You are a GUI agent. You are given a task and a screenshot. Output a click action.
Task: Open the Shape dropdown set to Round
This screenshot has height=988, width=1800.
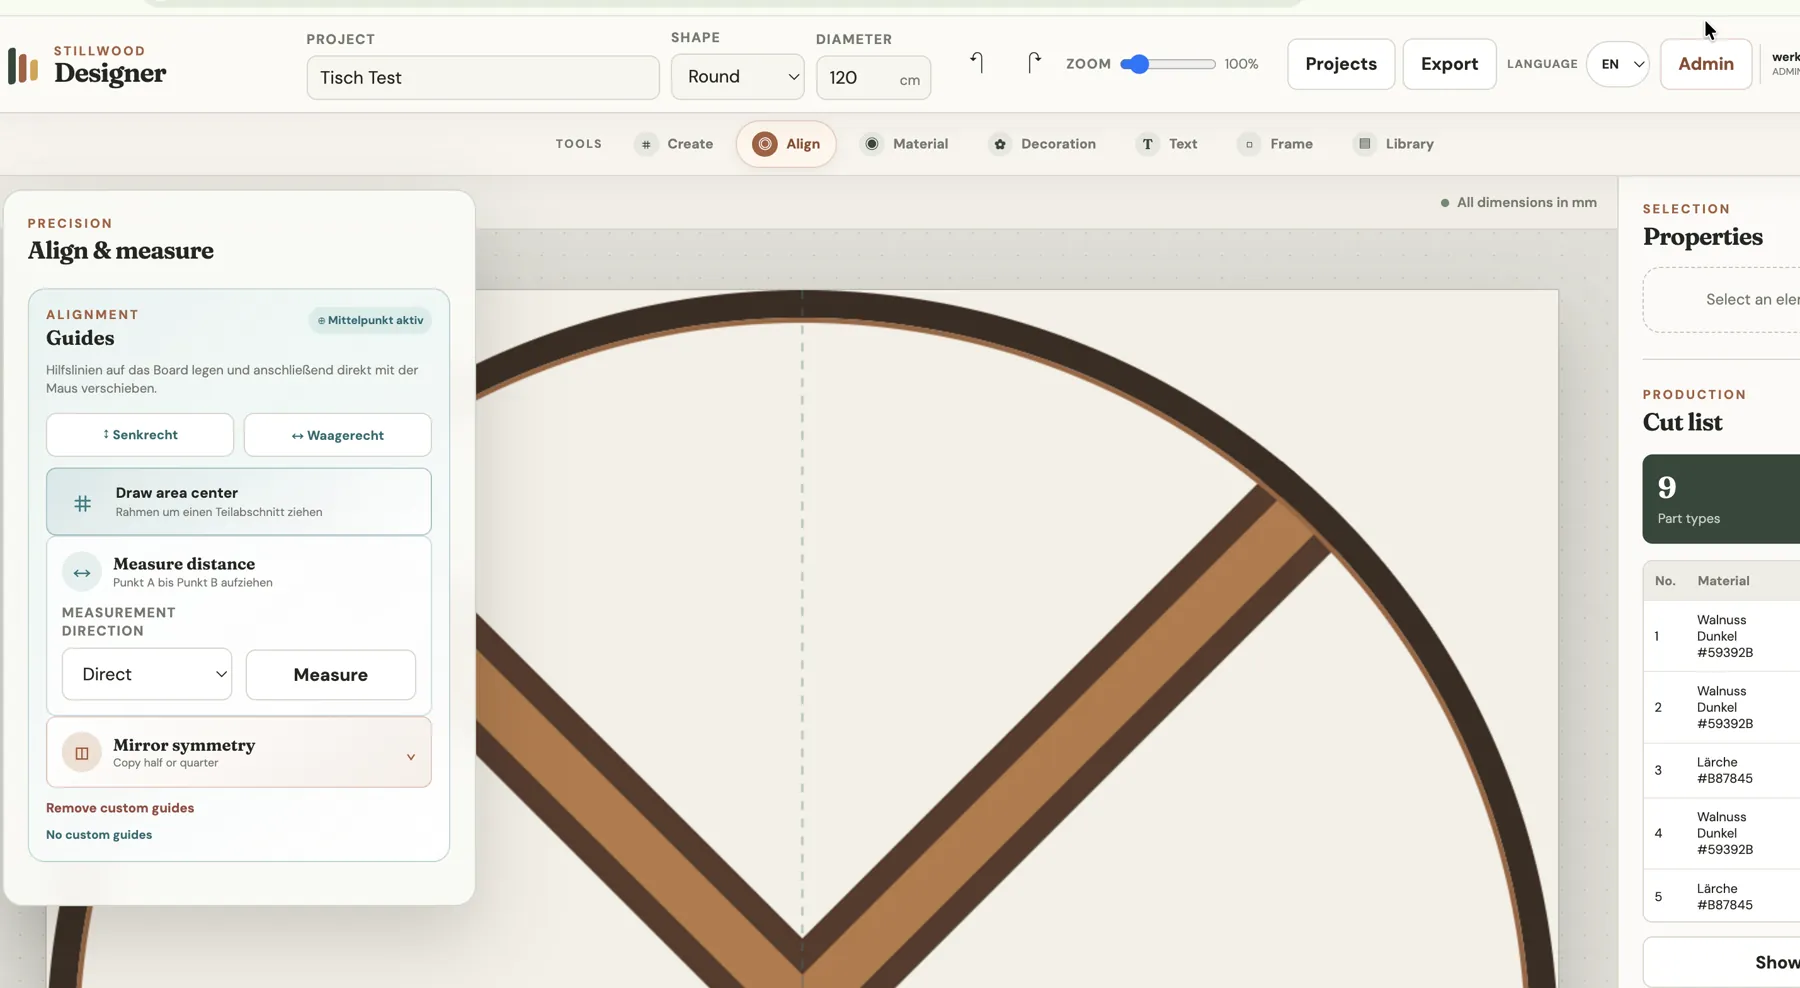pos(738,77)
